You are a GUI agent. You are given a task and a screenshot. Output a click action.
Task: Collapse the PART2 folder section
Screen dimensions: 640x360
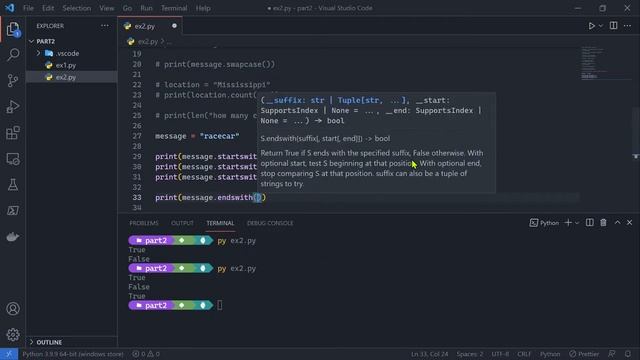71,41
